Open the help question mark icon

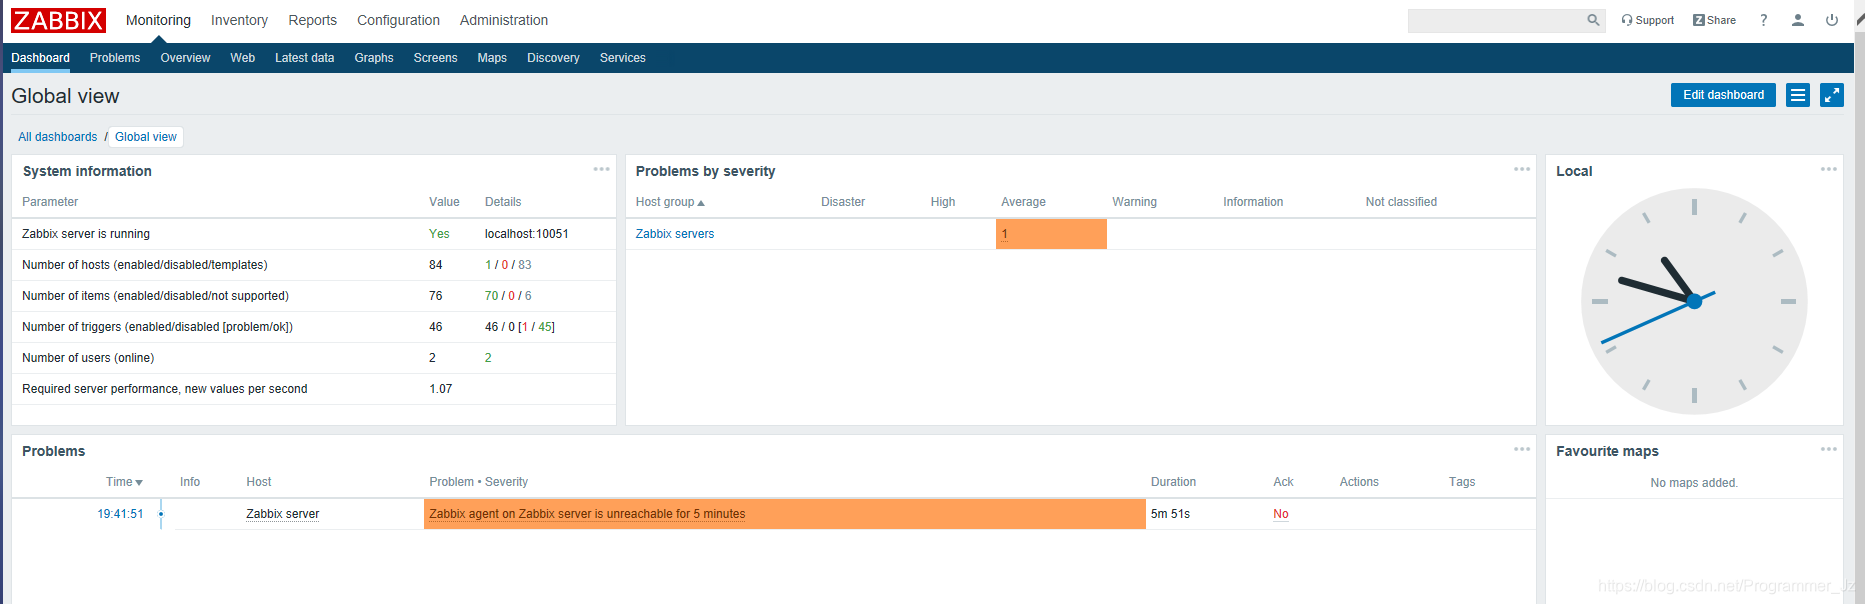1764,20
